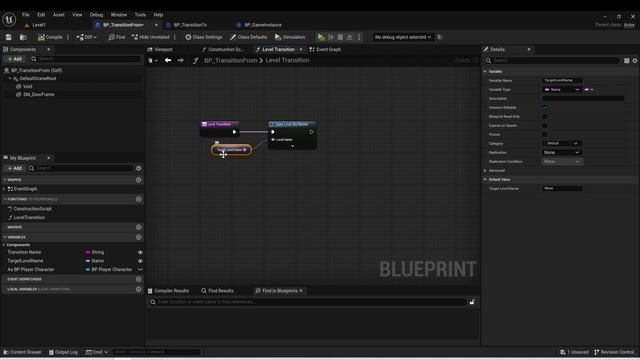Add a new graph with the Graphs plus icon
This screenshot has width=640, height=360.
pos(139,180)
